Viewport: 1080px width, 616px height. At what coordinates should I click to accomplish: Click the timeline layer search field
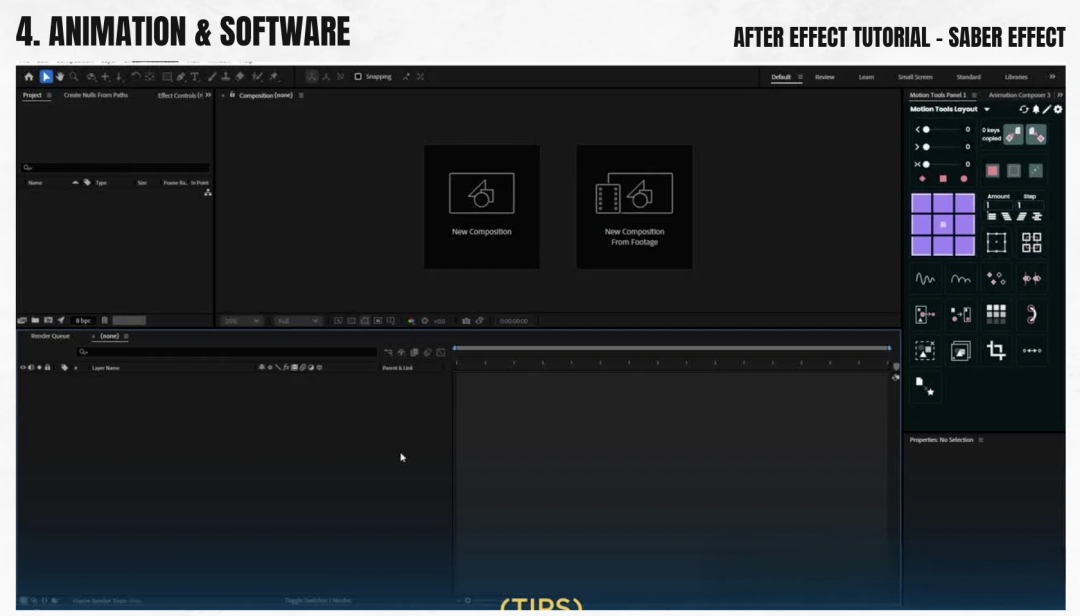pos(227,352)
